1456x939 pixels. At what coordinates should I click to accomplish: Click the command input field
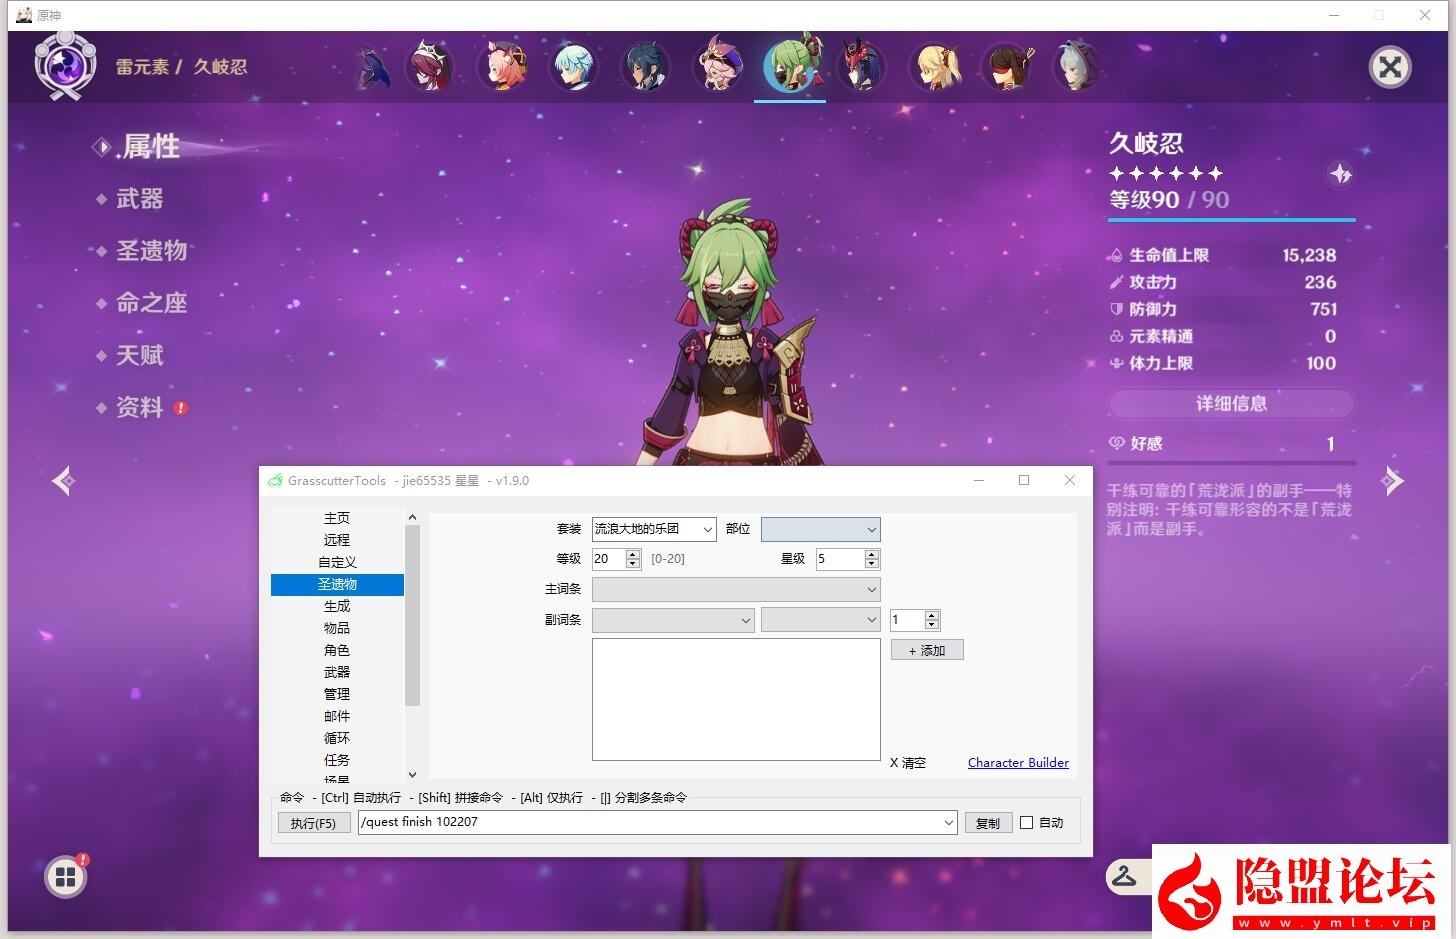650,822
